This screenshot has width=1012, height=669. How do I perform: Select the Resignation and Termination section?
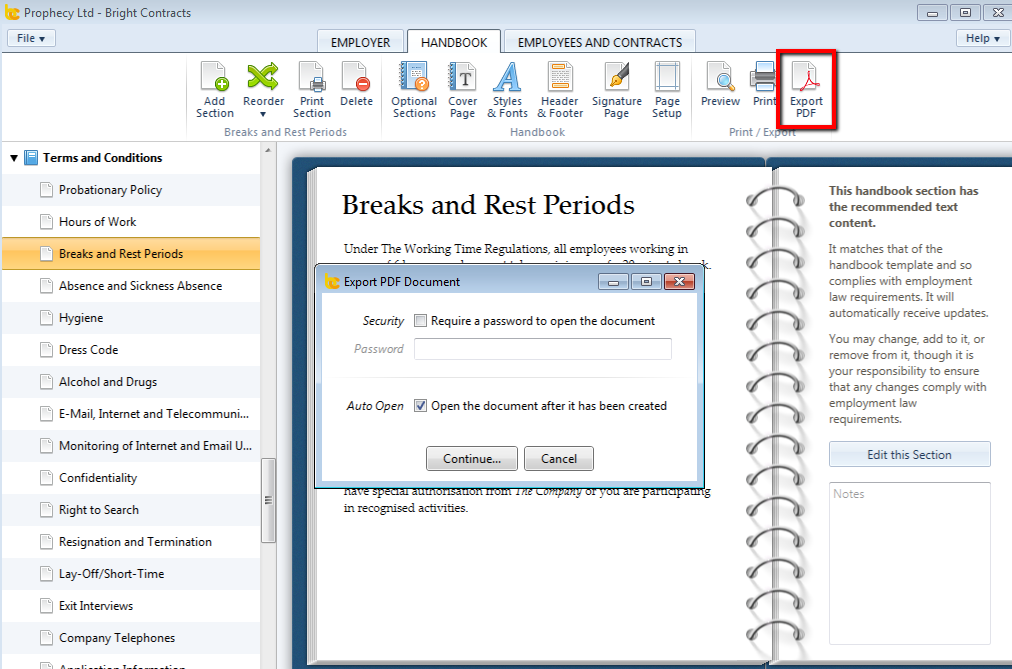point(131,542)
